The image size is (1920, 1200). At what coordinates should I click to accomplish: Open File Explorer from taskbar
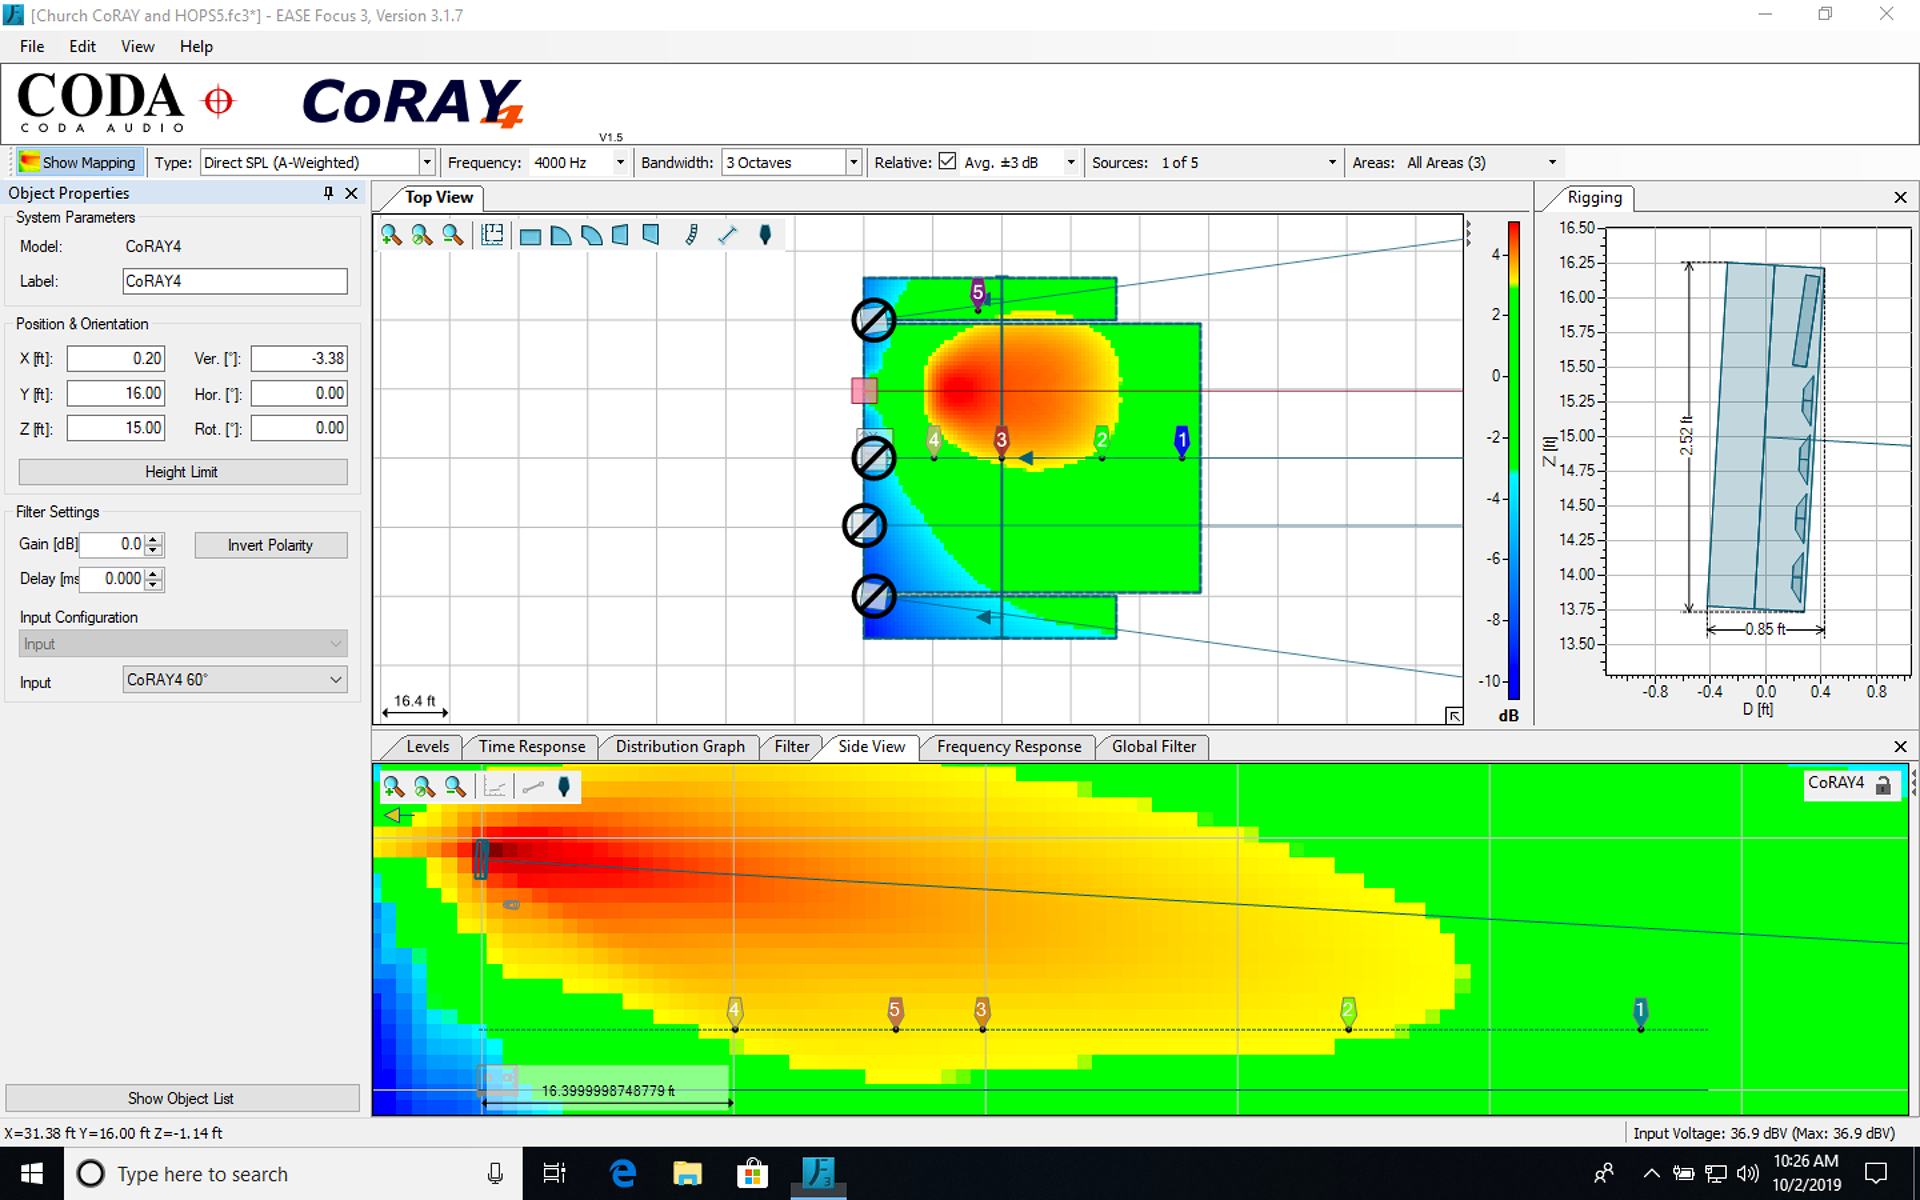point(687,1174)
